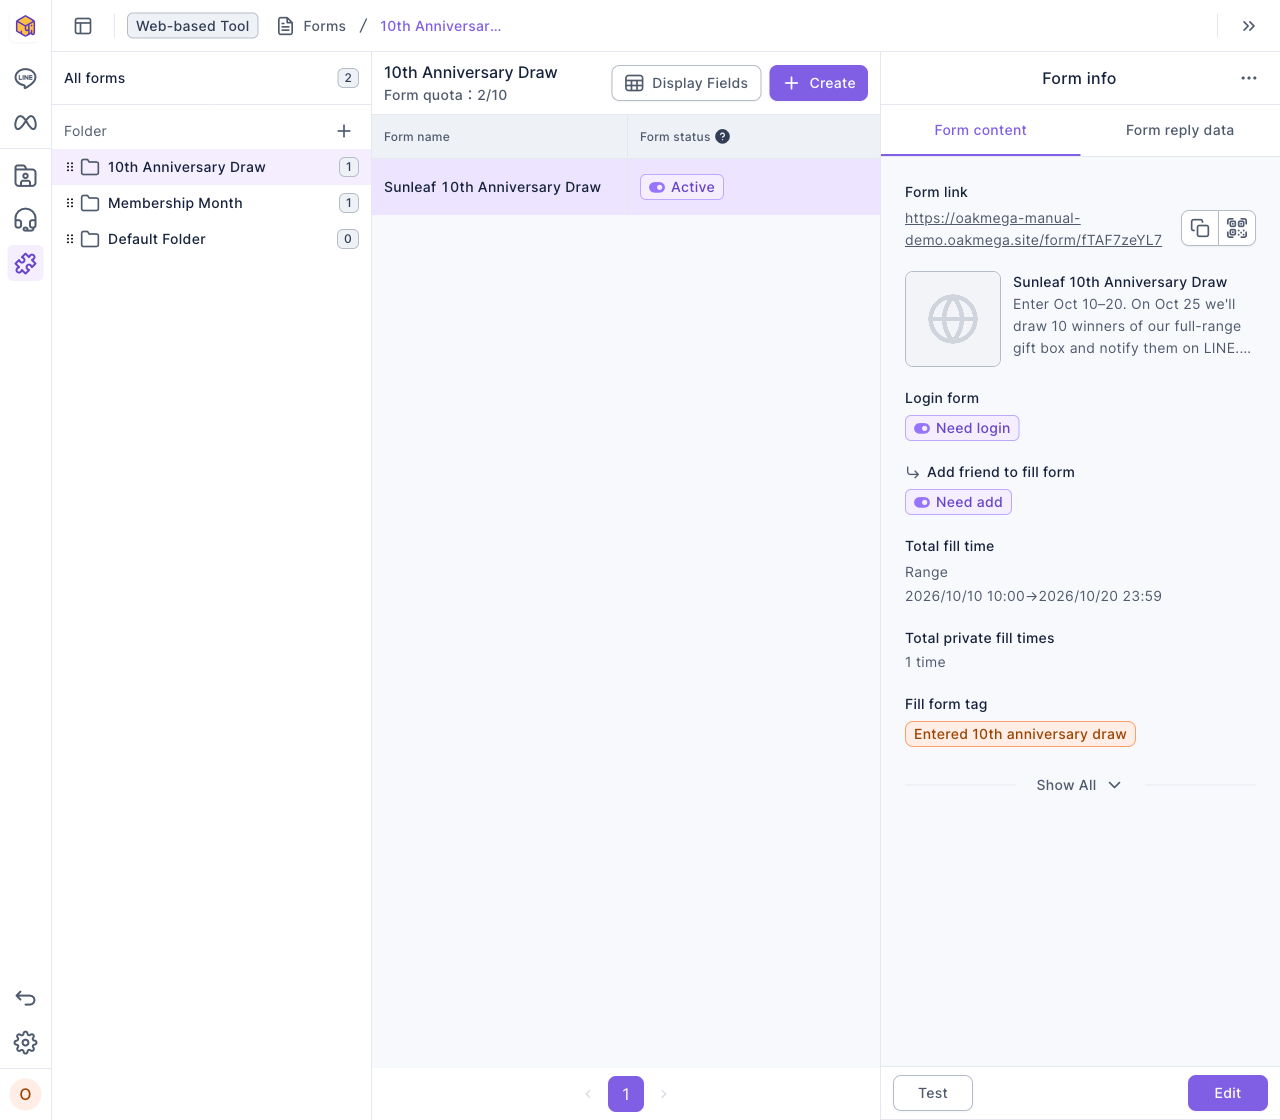Screen dimensions: 1280x1120
Task: Click the form preview globe thumbnail
Action: point(953,319)
